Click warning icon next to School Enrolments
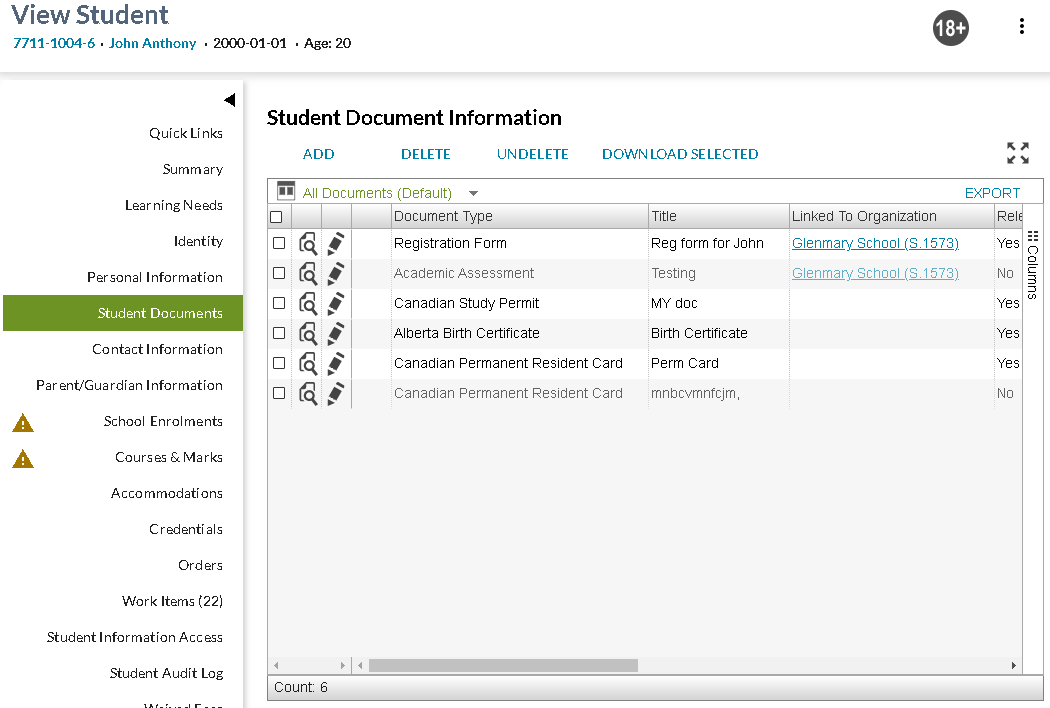1050x708 pixels. (x=23, y=423)
